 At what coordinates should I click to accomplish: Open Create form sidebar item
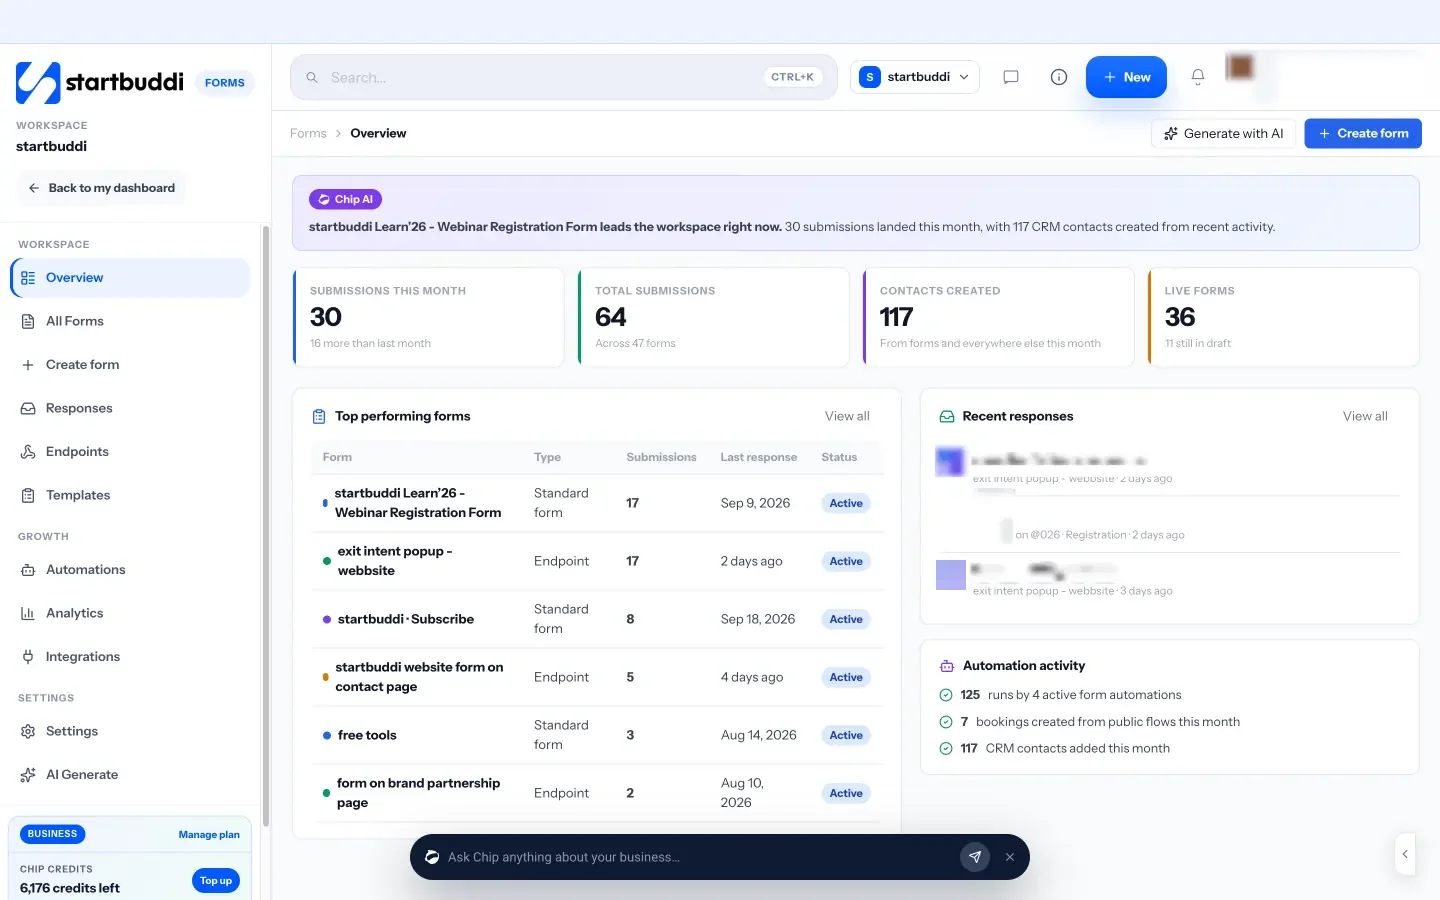pyautogui.click(x=130, y=365)
